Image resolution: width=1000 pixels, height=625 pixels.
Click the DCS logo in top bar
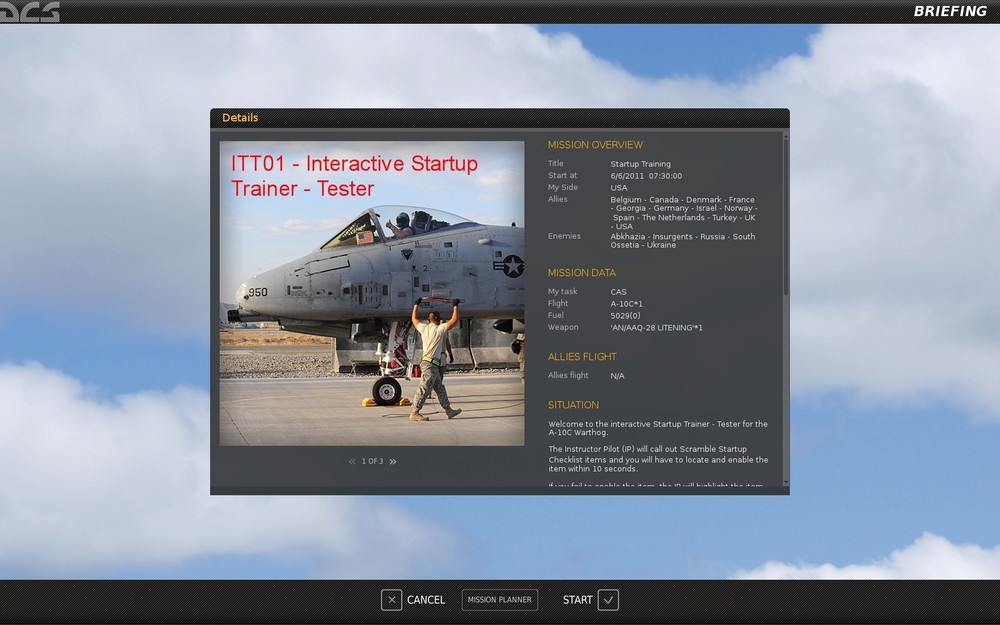pyautogui.click(x=30, y=11)
